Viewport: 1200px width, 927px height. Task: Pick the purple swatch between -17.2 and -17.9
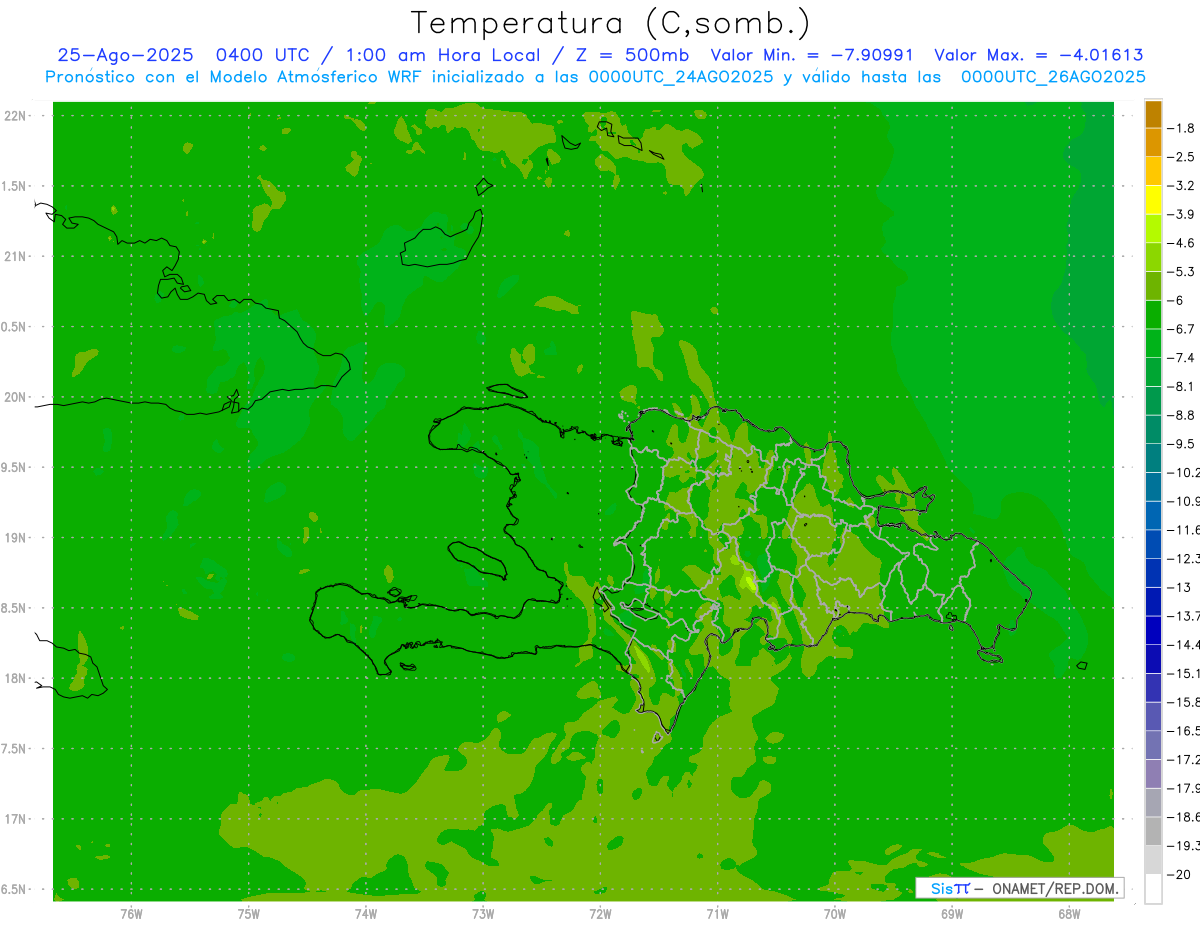(x=1153, y=774)
